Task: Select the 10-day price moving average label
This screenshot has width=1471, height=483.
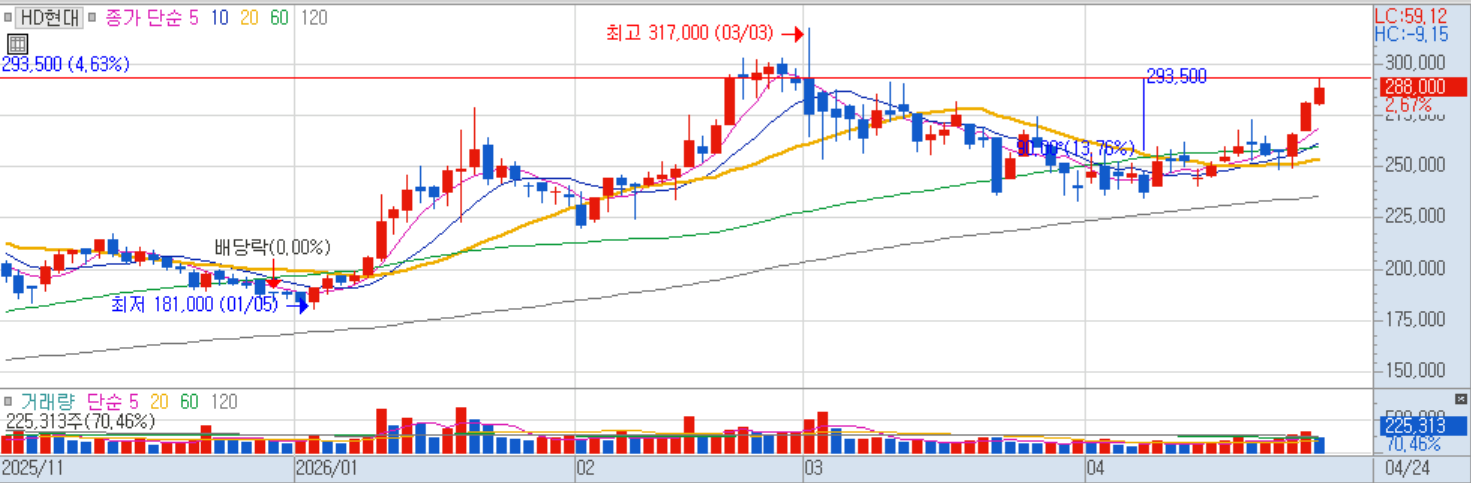Action: (x=219, y=17)
